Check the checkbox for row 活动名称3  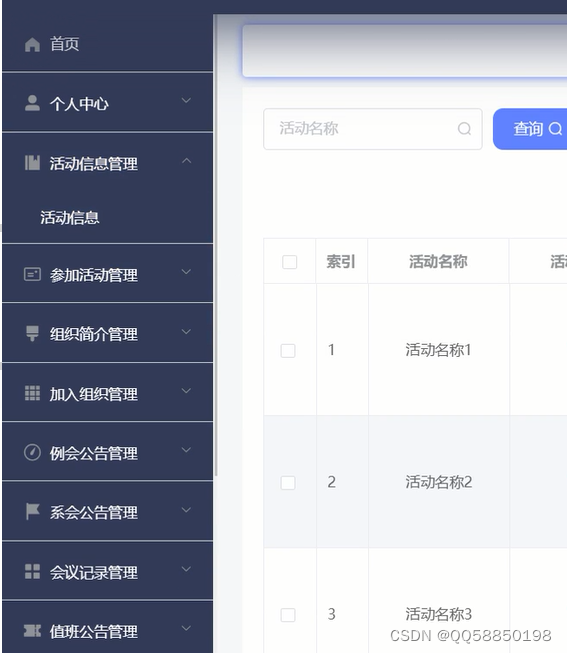tap(288, 615)
